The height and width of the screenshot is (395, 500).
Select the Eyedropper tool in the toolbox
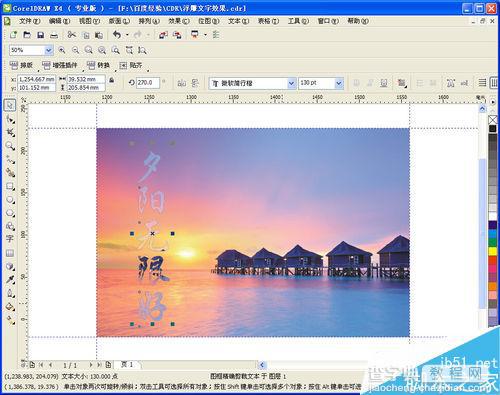click(10, 280)
